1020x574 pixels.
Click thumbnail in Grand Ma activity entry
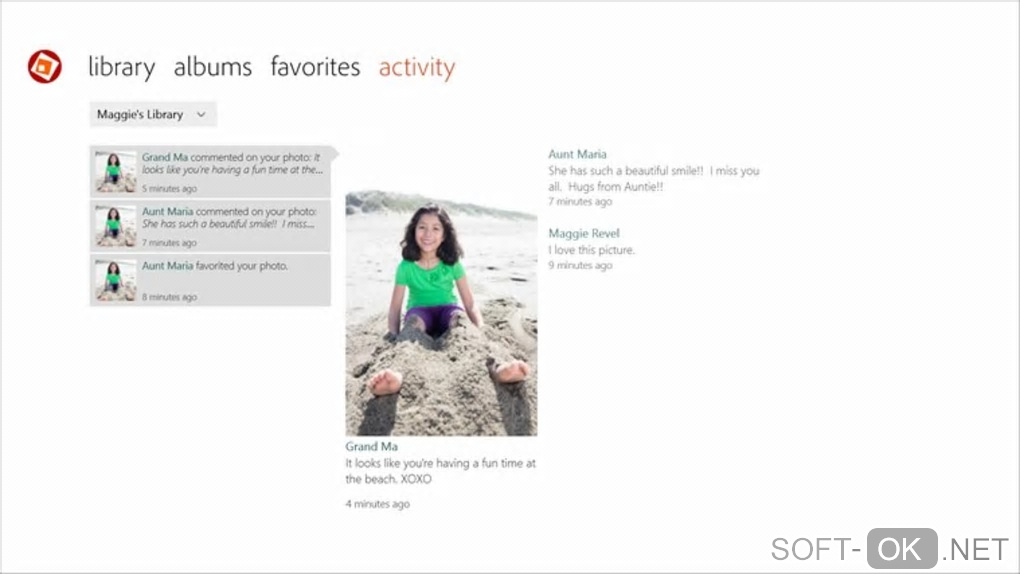[116, 172]
